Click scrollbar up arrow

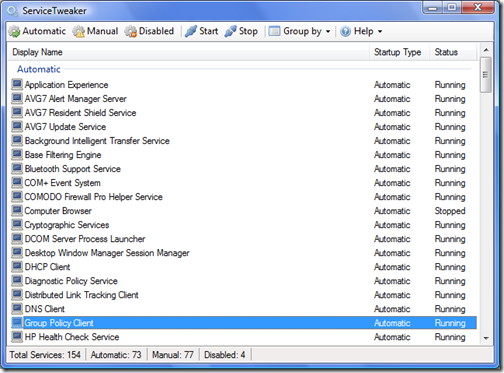coord(486,50)
